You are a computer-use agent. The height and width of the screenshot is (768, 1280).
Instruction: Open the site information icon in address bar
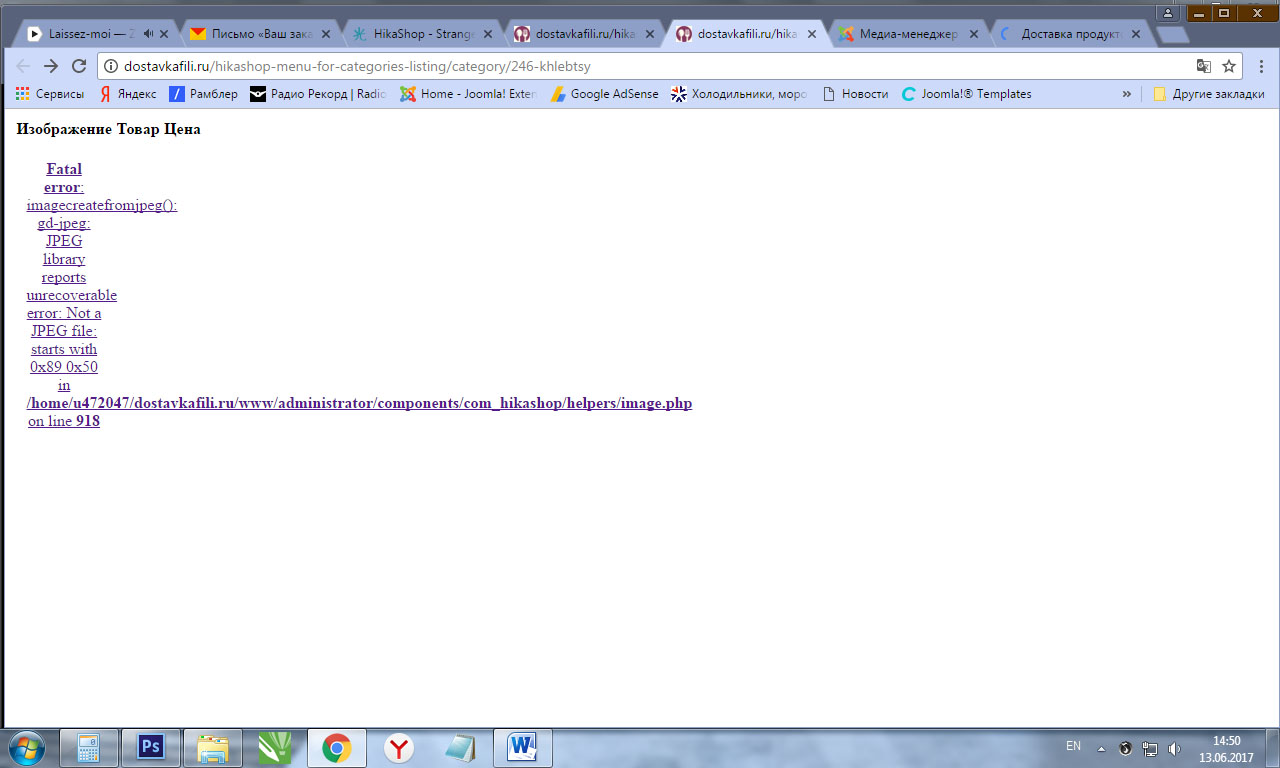110,66
